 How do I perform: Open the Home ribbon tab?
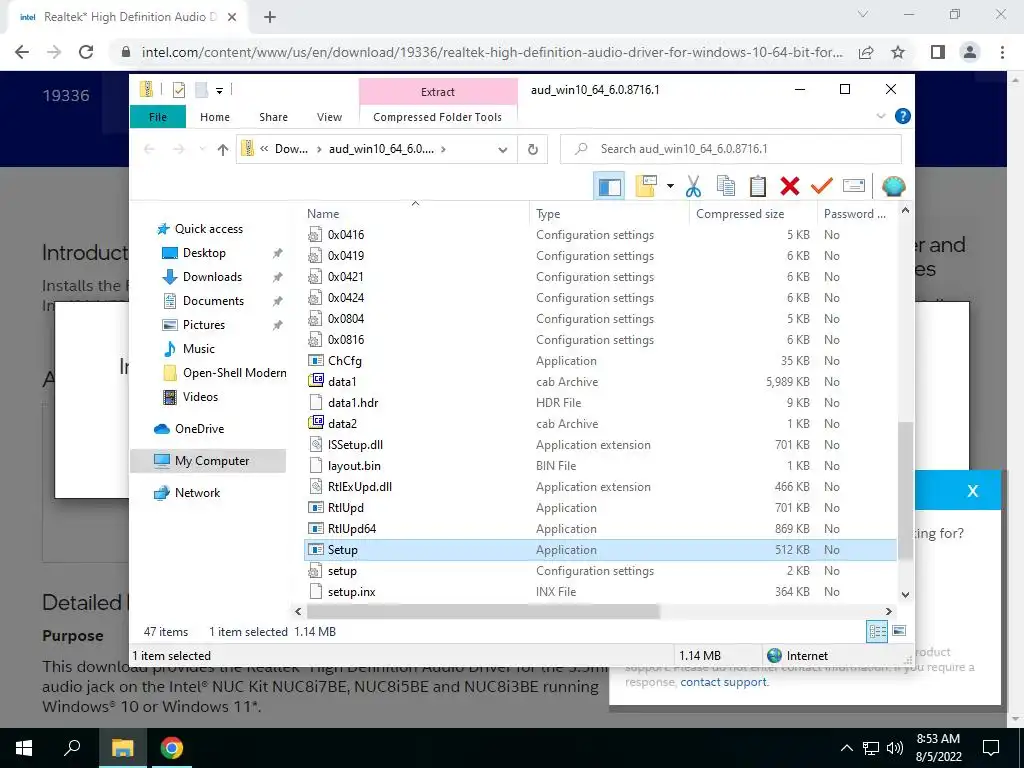[x=215, y=117]
